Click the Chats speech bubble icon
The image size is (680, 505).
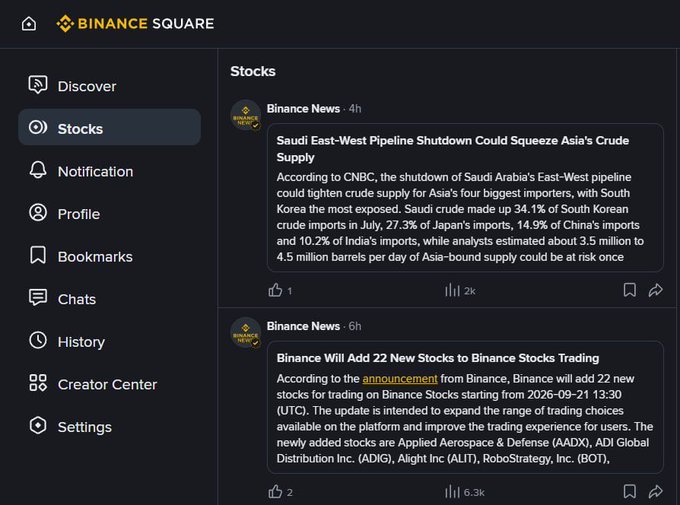[x=38, y=298]
